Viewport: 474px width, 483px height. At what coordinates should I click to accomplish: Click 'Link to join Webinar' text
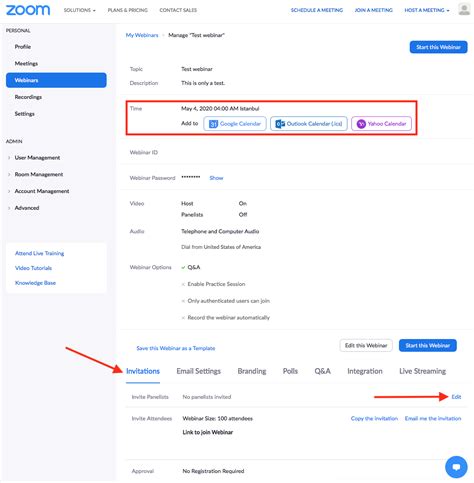pos(207,432)
